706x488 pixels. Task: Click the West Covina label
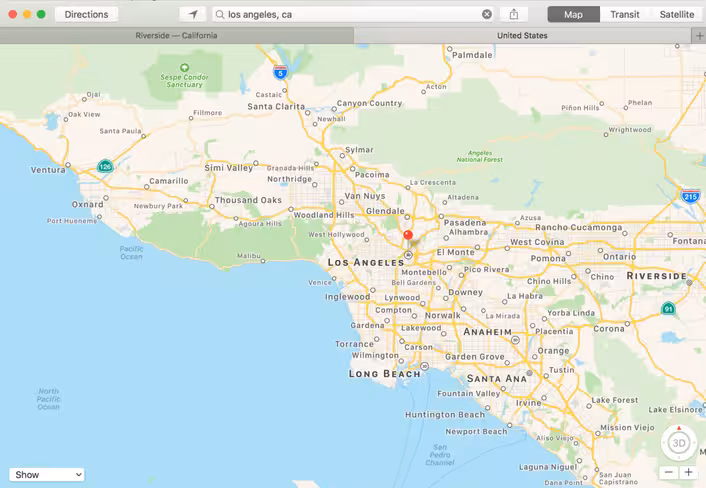click(537, 242)
